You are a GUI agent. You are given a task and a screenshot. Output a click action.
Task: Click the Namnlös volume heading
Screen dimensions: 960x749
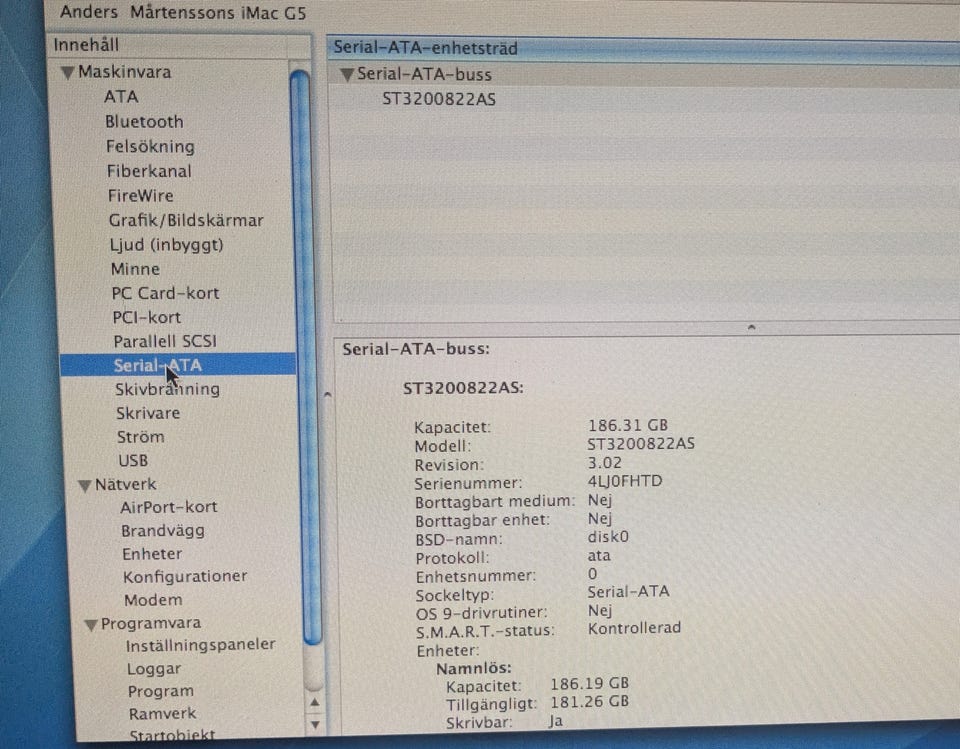[473, 668]
